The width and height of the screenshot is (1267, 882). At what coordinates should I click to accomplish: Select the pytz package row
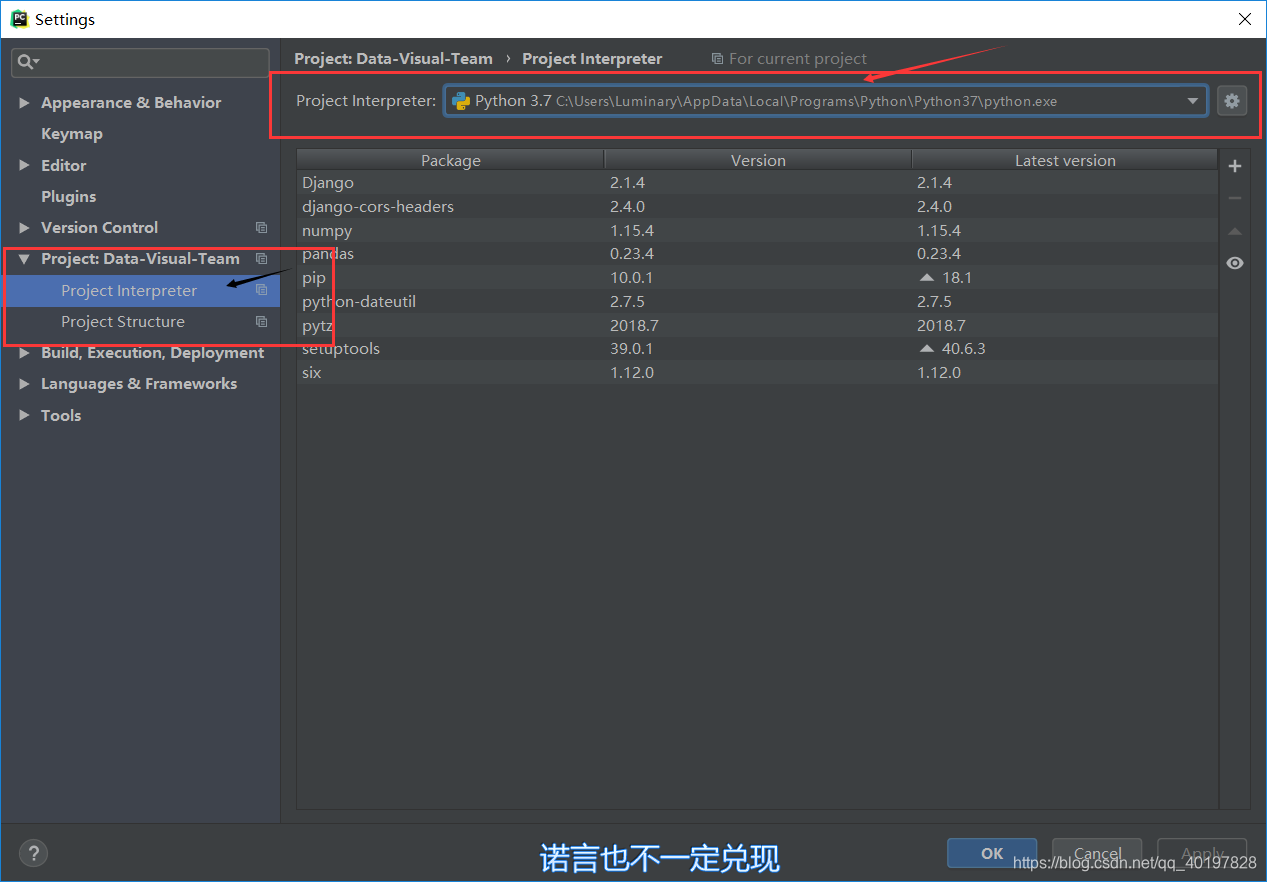(757, 325)
